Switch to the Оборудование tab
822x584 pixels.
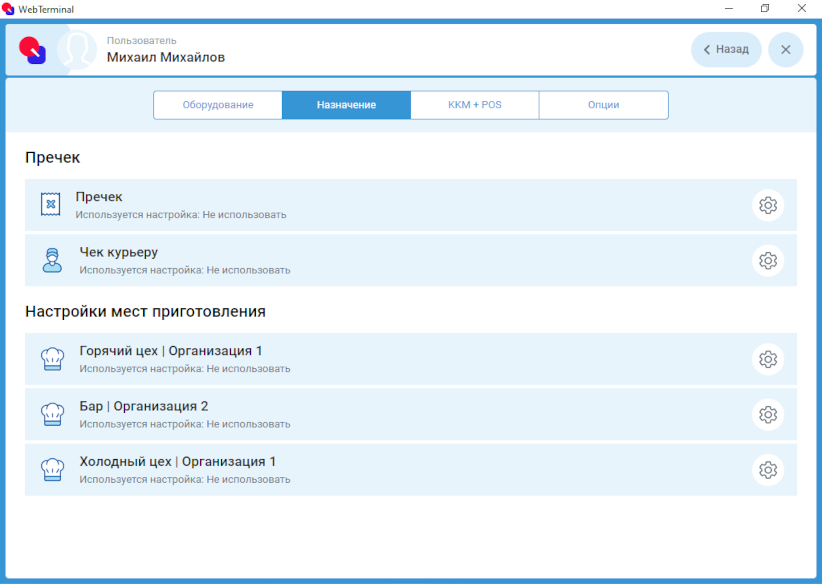tap(218, 105)
